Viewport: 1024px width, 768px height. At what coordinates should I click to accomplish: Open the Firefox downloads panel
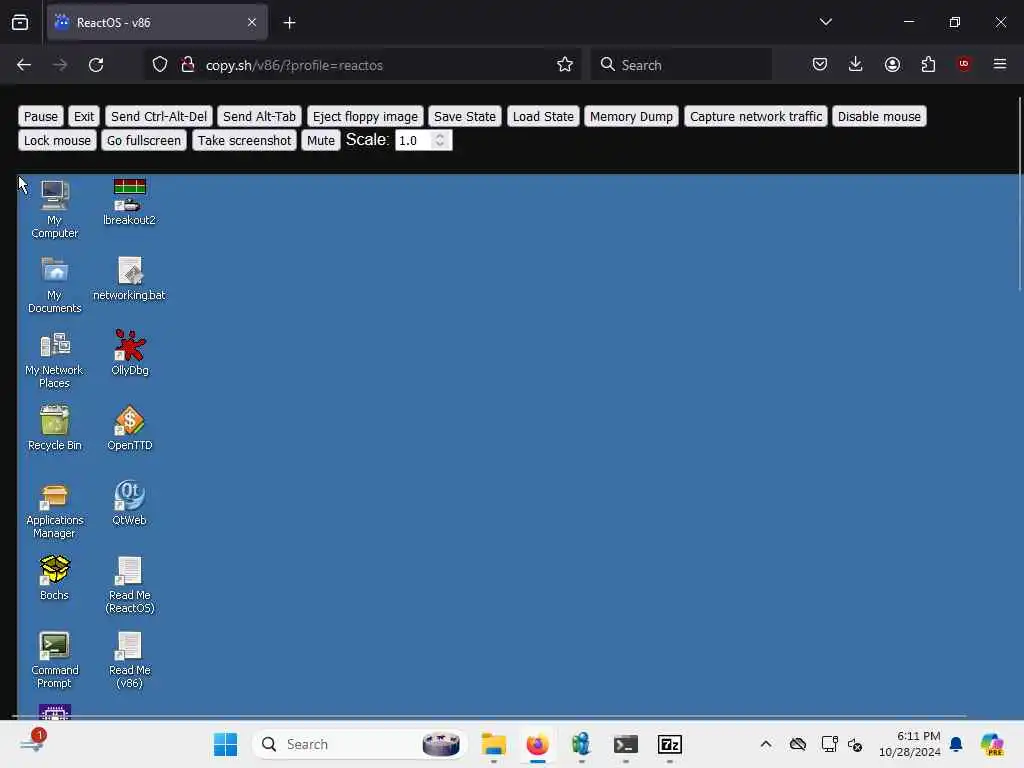(856, 64)
